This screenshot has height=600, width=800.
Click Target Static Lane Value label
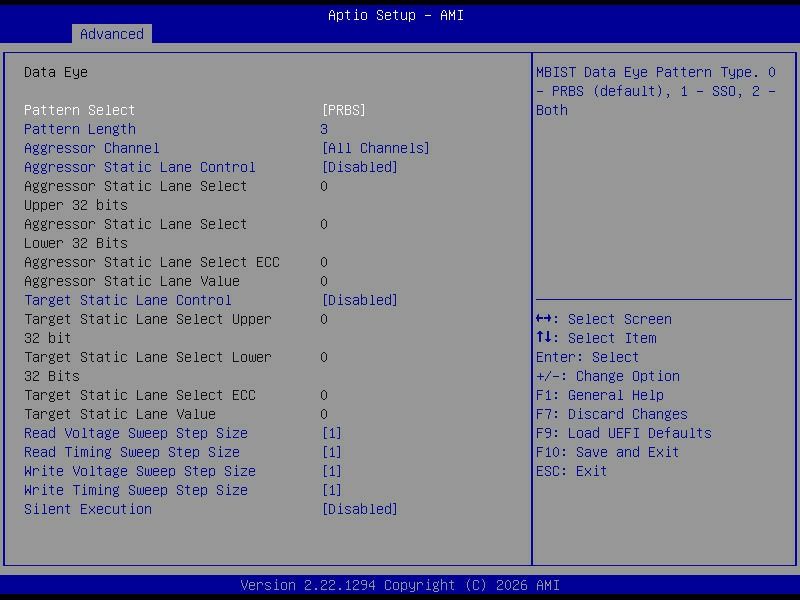120,414
